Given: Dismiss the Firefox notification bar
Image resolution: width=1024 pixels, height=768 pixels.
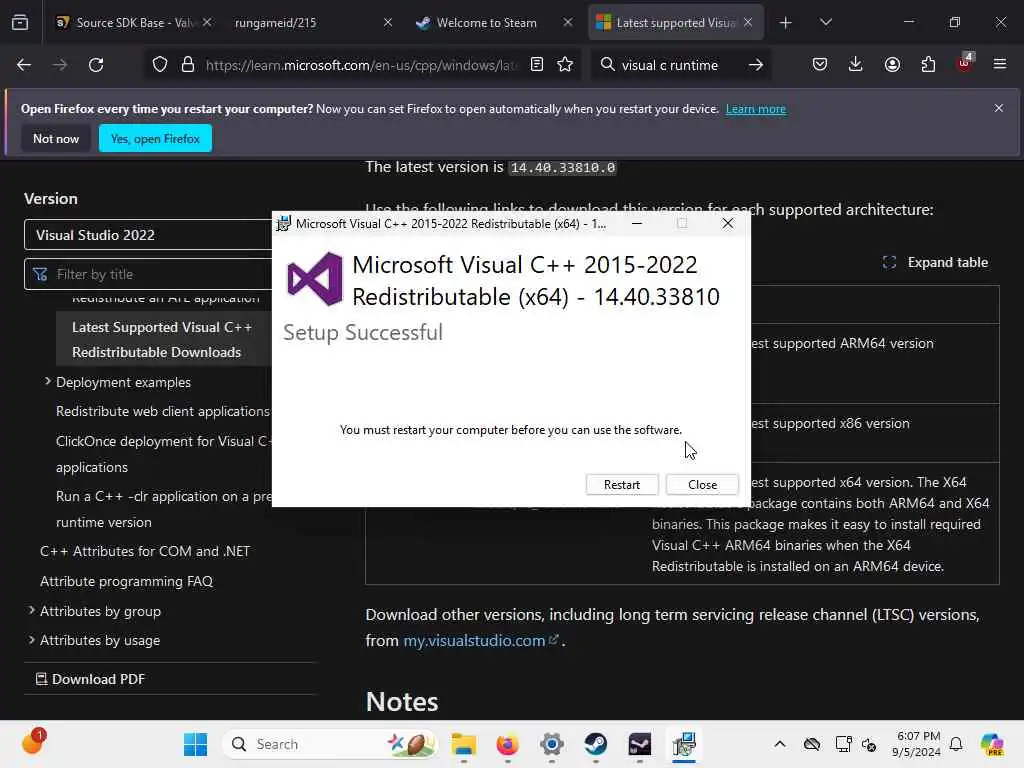Looking at the screenshot, I should point(999,108).
